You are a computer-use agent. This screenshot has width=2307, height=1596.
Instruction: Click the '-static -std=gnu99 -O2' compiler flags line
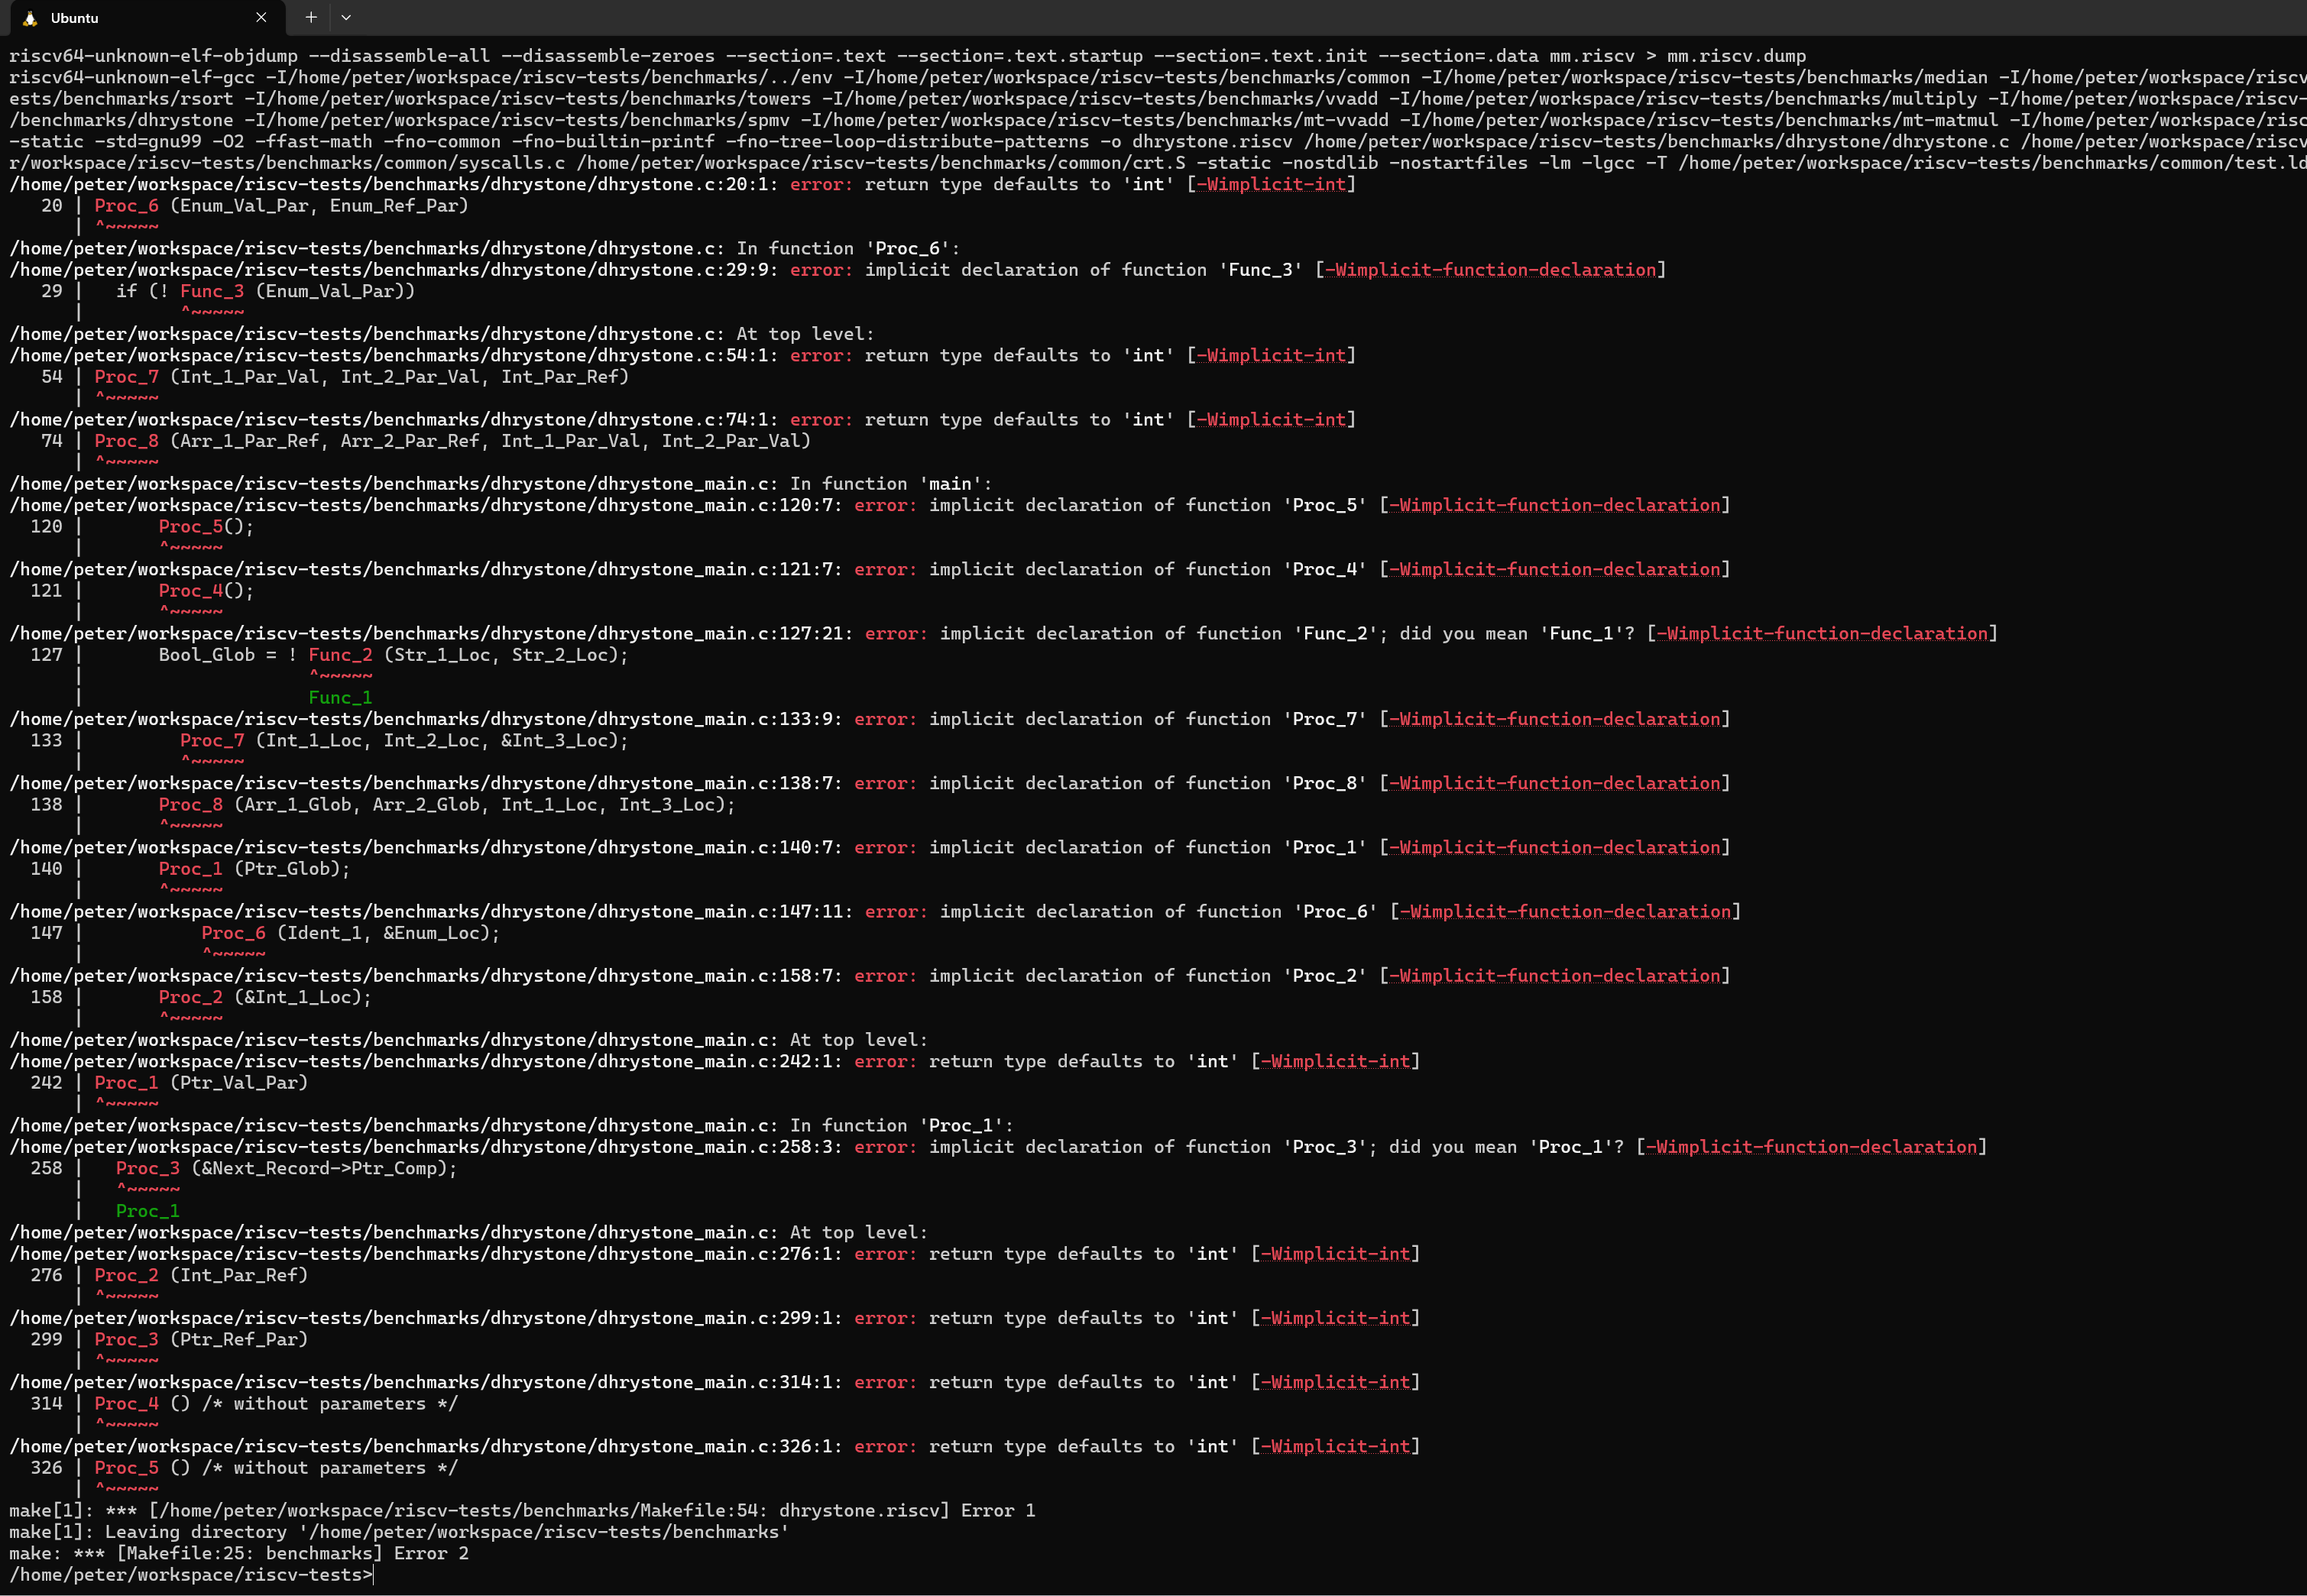[x=1158, y=142]
